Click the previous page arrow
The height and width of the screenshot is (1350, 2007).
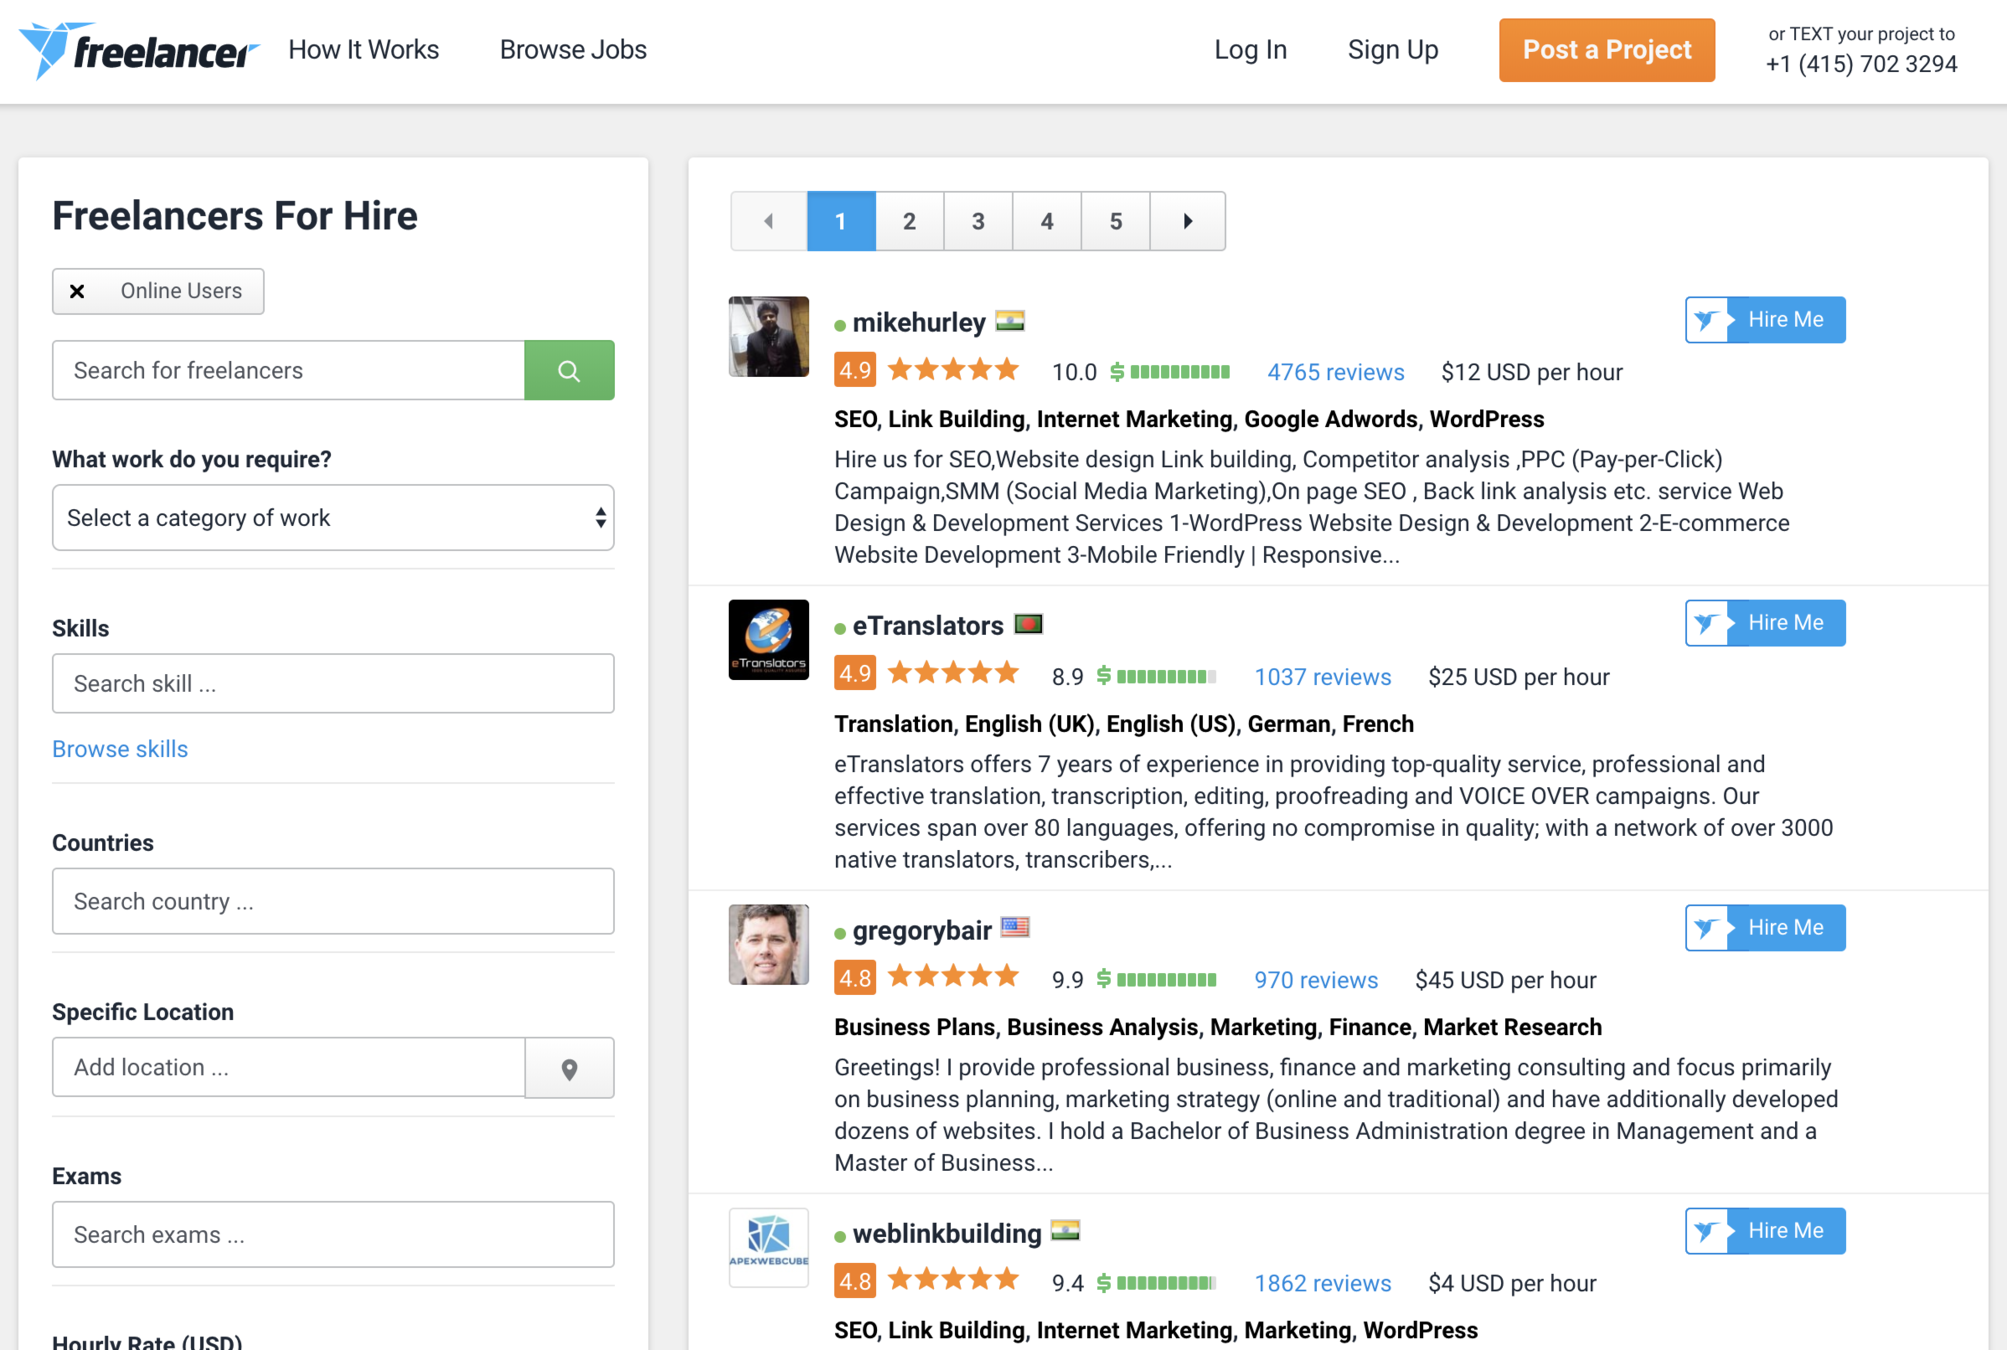[x=769, y=221]
